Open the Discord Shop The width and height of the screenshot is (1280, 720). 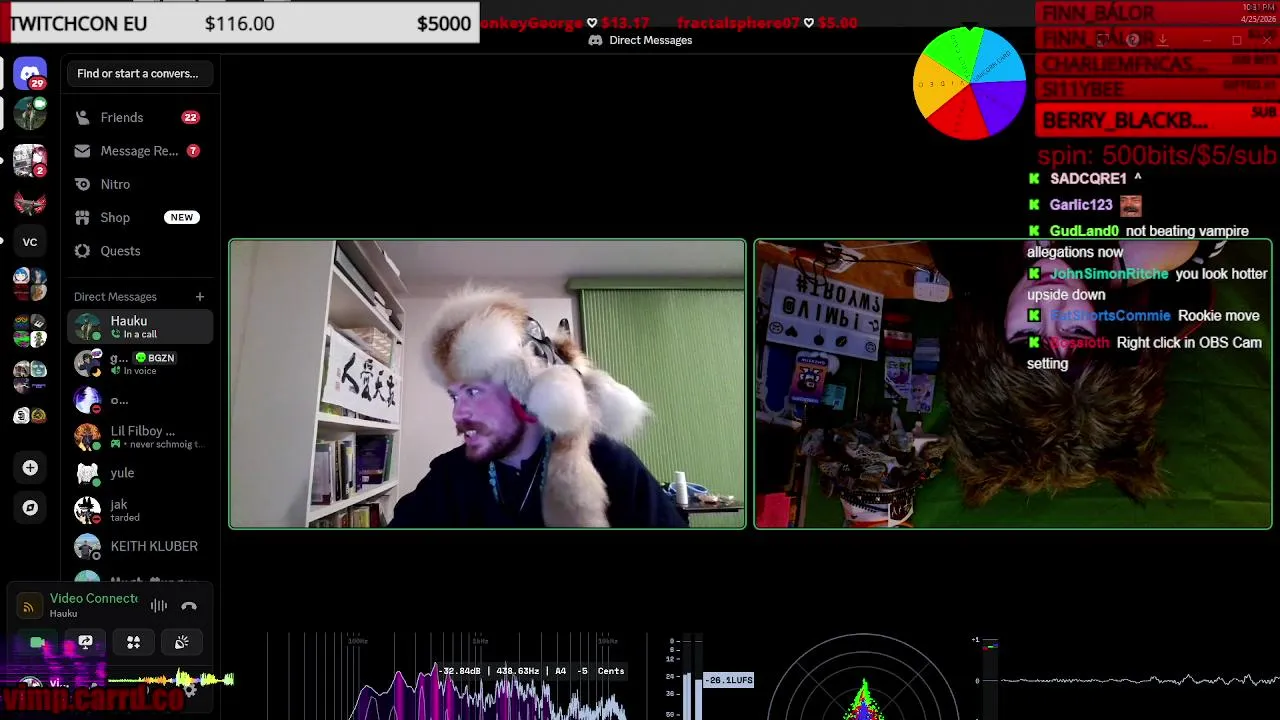point(140,217)
